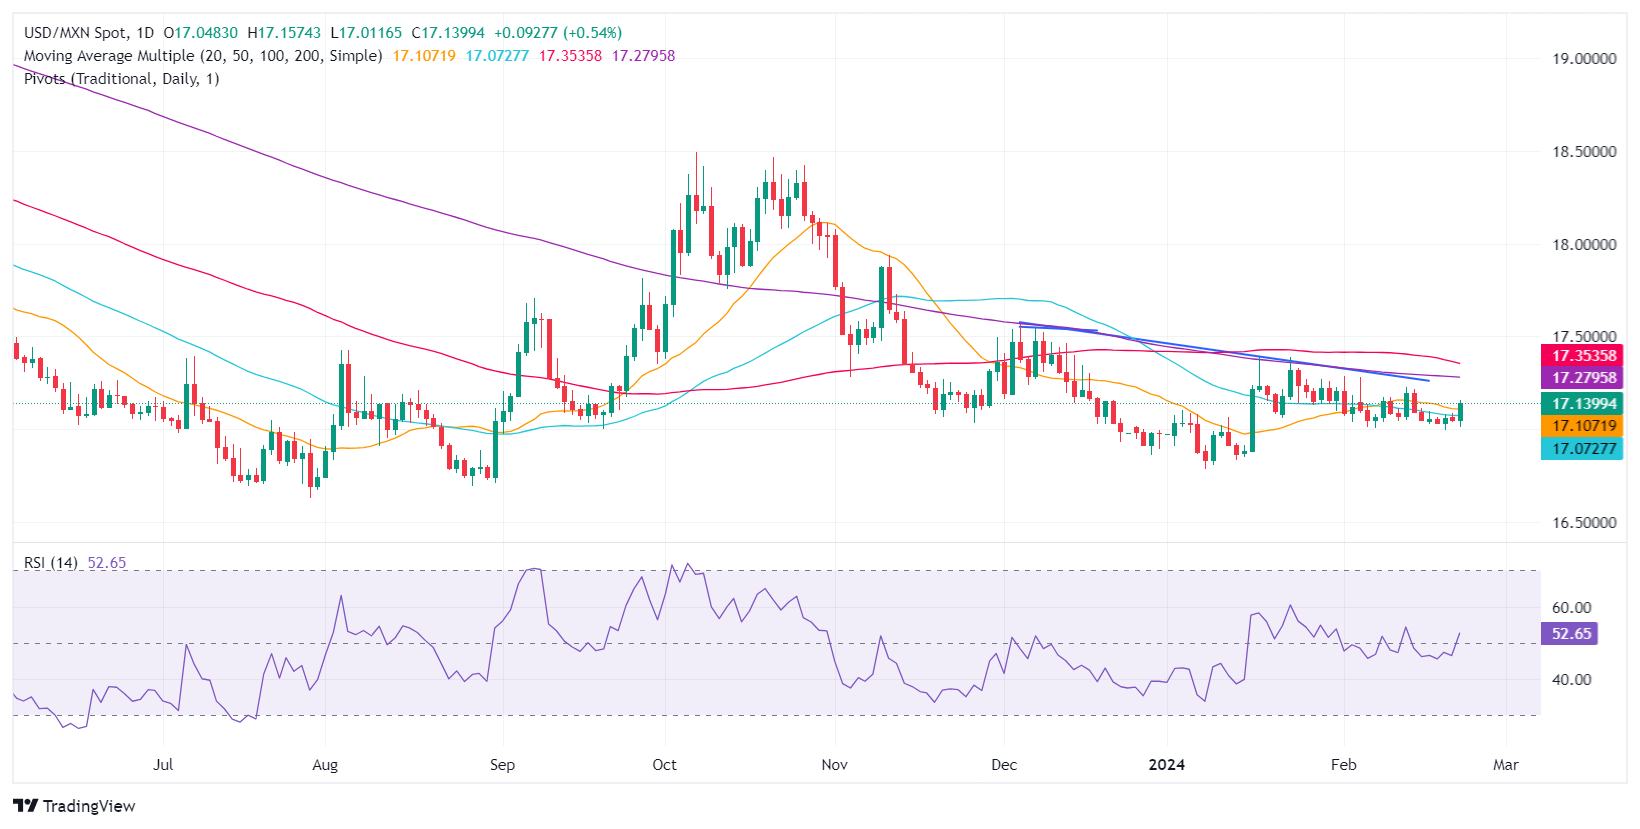Select the Moving Average Multiple indicator label
Viewport: 1640px width, 829px height.
(203, 56)
